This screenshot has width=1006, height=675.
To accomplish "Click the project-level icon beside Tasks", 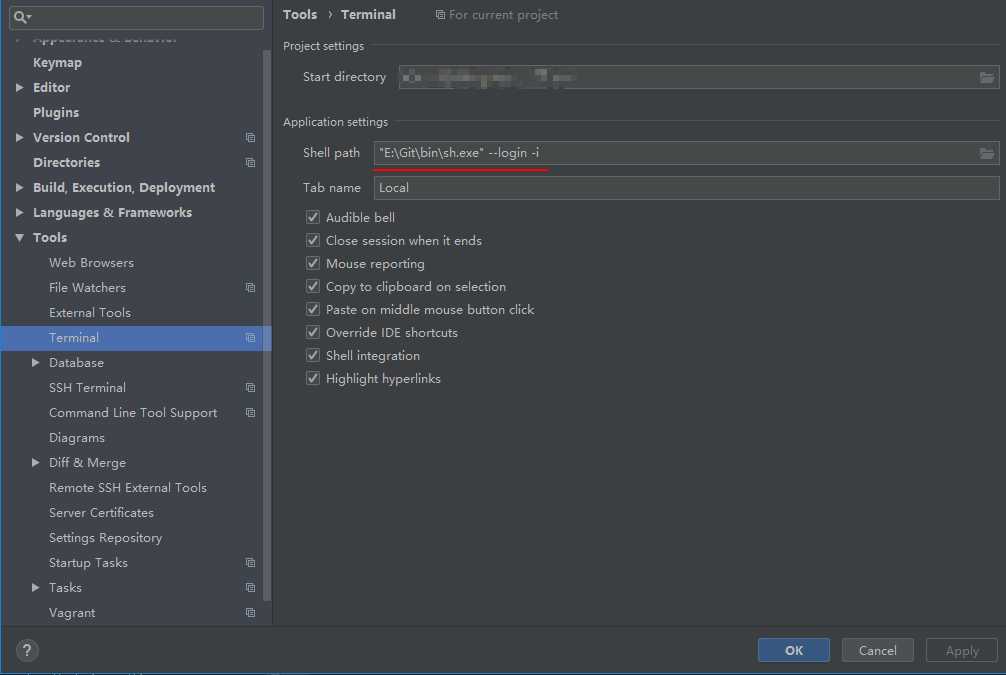I will coord(250,588).
